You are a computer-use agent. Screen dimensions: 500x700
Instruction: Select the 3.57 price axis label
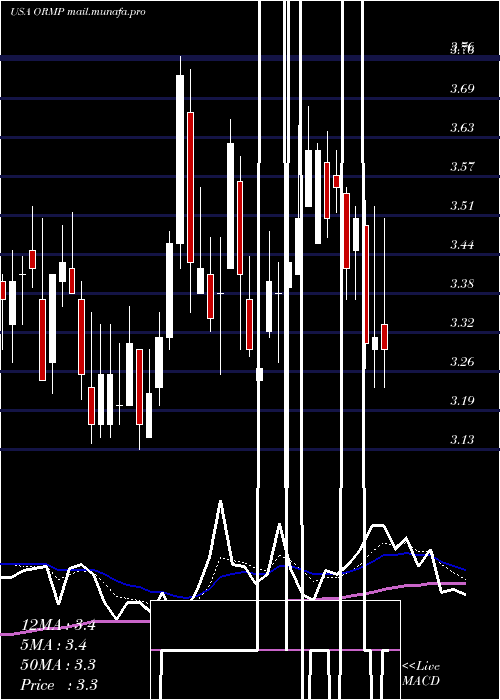462,167
